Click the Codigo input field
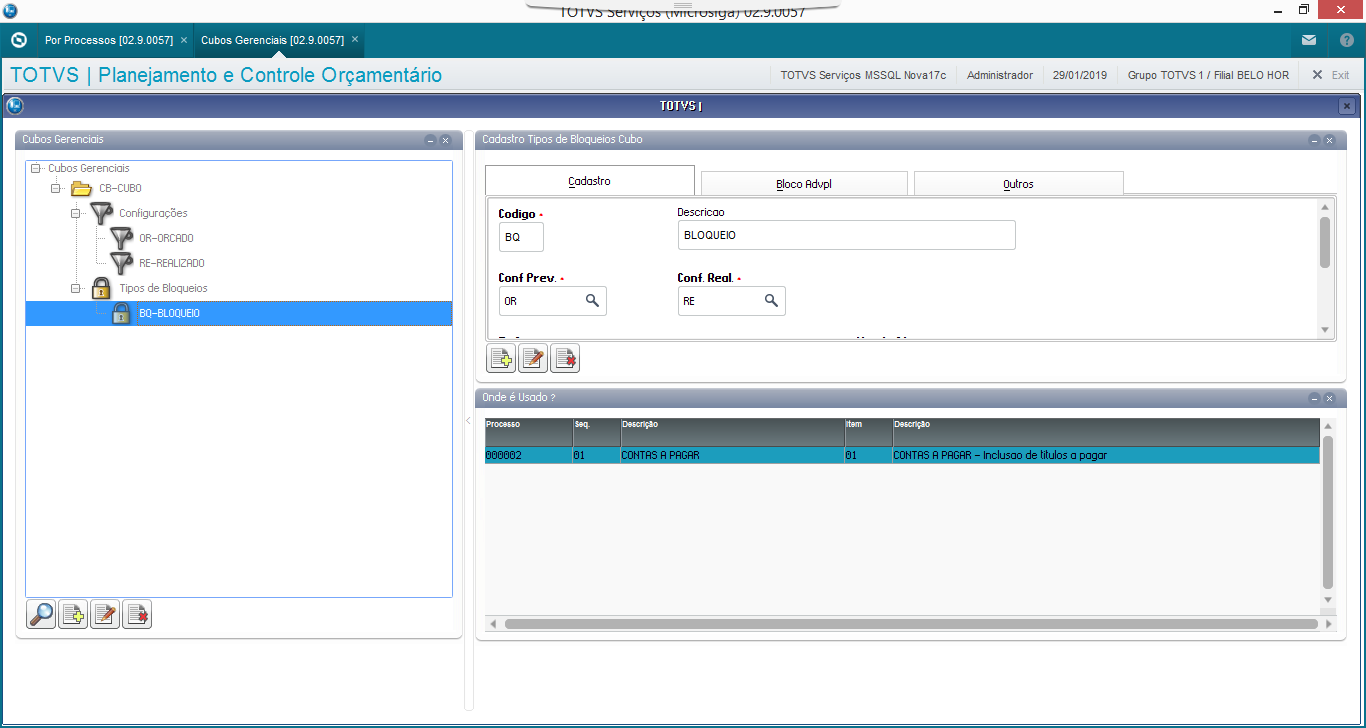The image size is (1366, 728). tap(521, 237)
